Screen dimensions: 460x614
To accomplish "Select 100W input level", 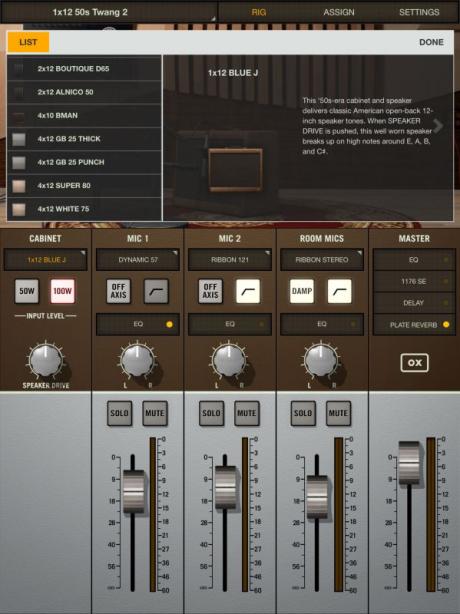I will pyautogui.click(x=63, y=291).
